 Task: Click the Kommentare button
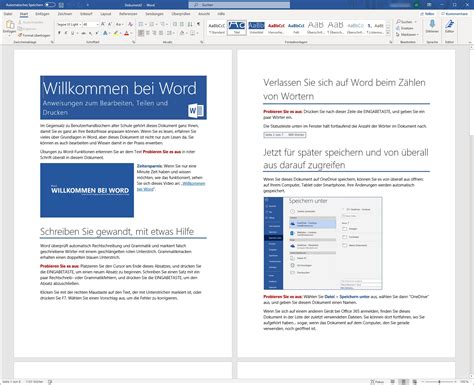point(454,14)
